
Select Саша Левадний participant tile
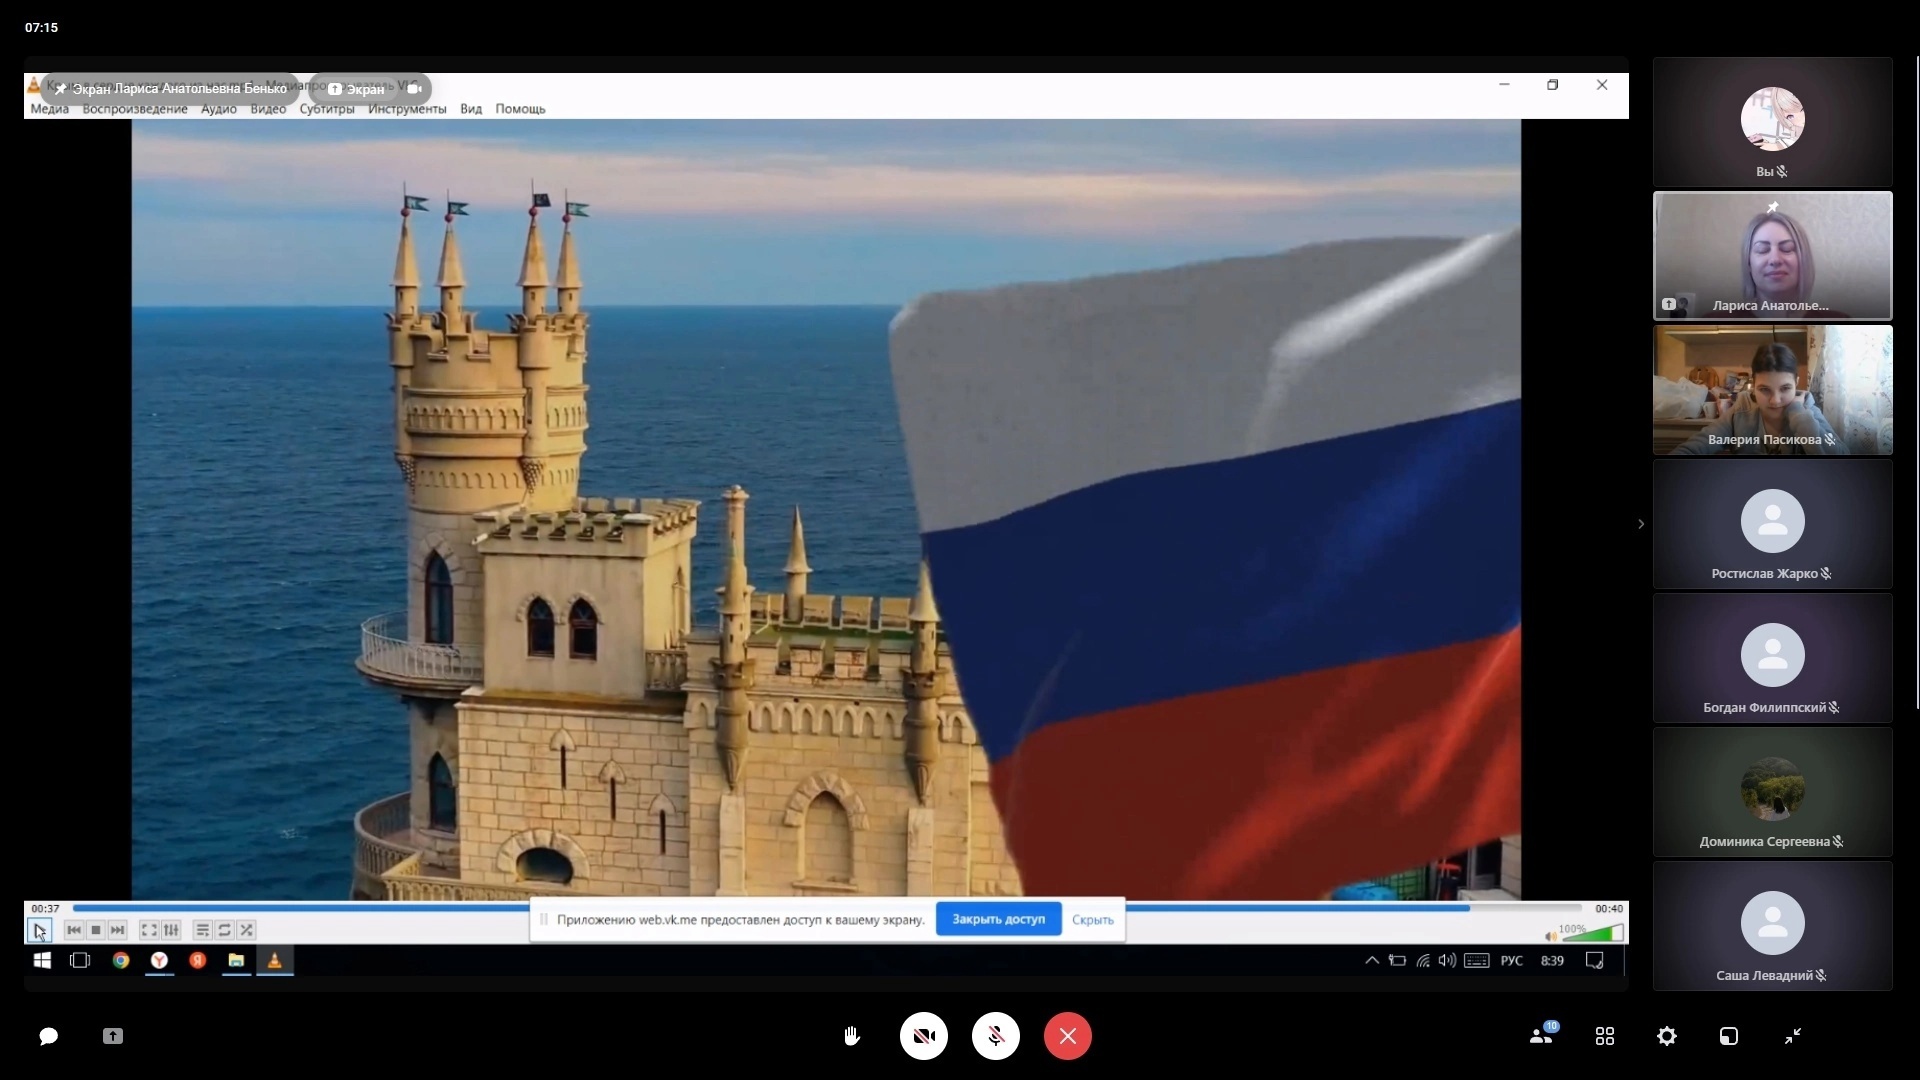point(1773,926)
